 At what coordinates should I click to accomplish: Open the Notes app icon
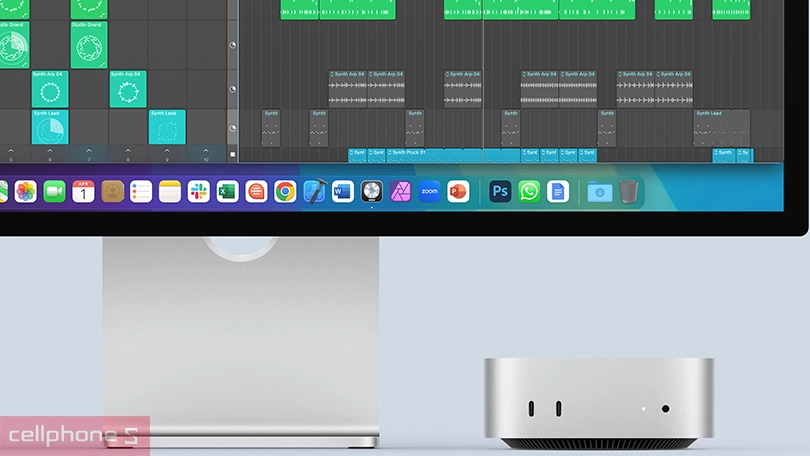click(170, 192)
